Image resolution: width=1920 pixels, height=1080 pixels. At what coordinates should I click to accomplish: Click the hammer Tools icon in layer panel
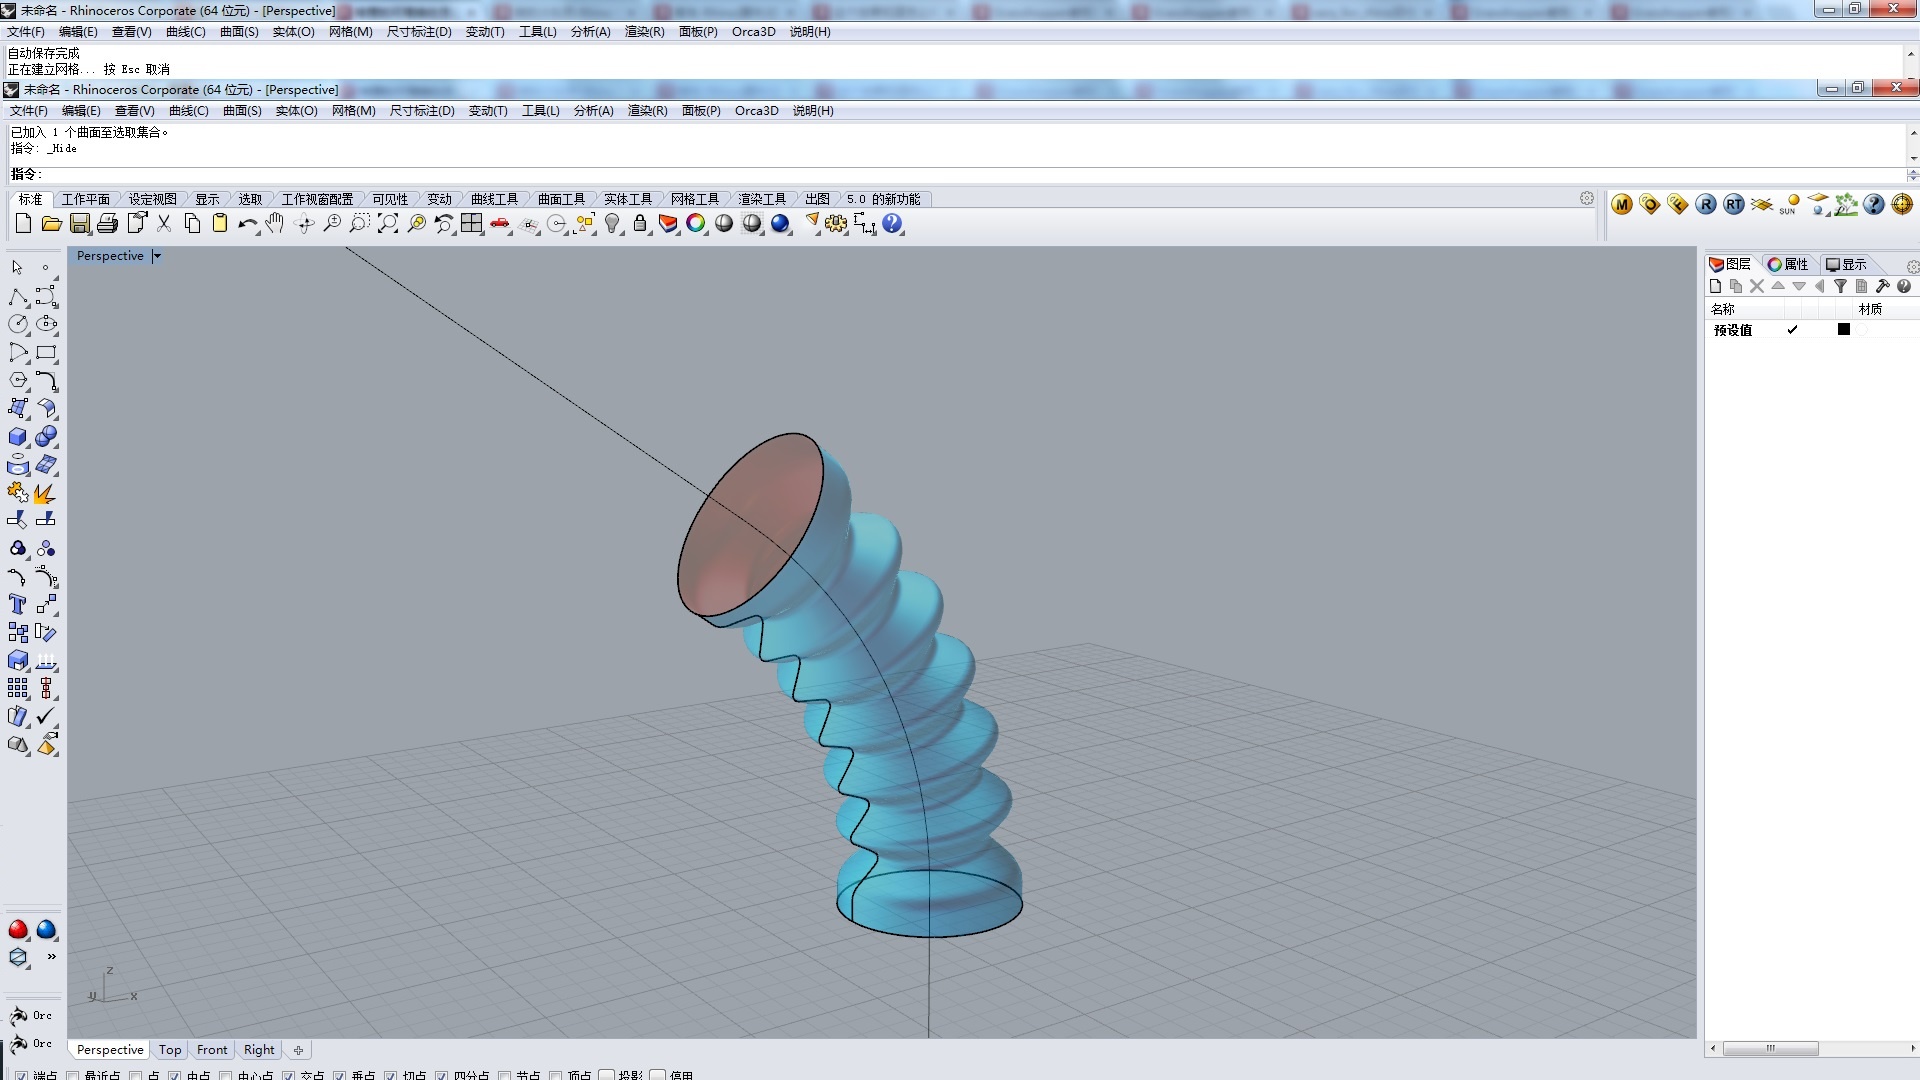[x=1882, y=286]
